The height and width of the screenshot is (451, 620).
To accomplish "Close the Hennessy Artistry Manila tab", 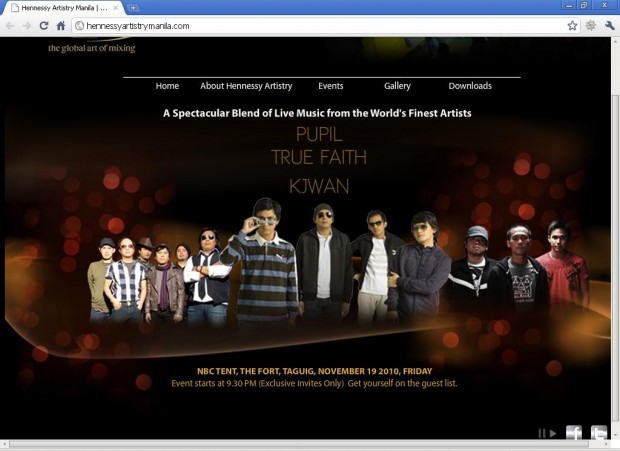I will coord(116,8).
